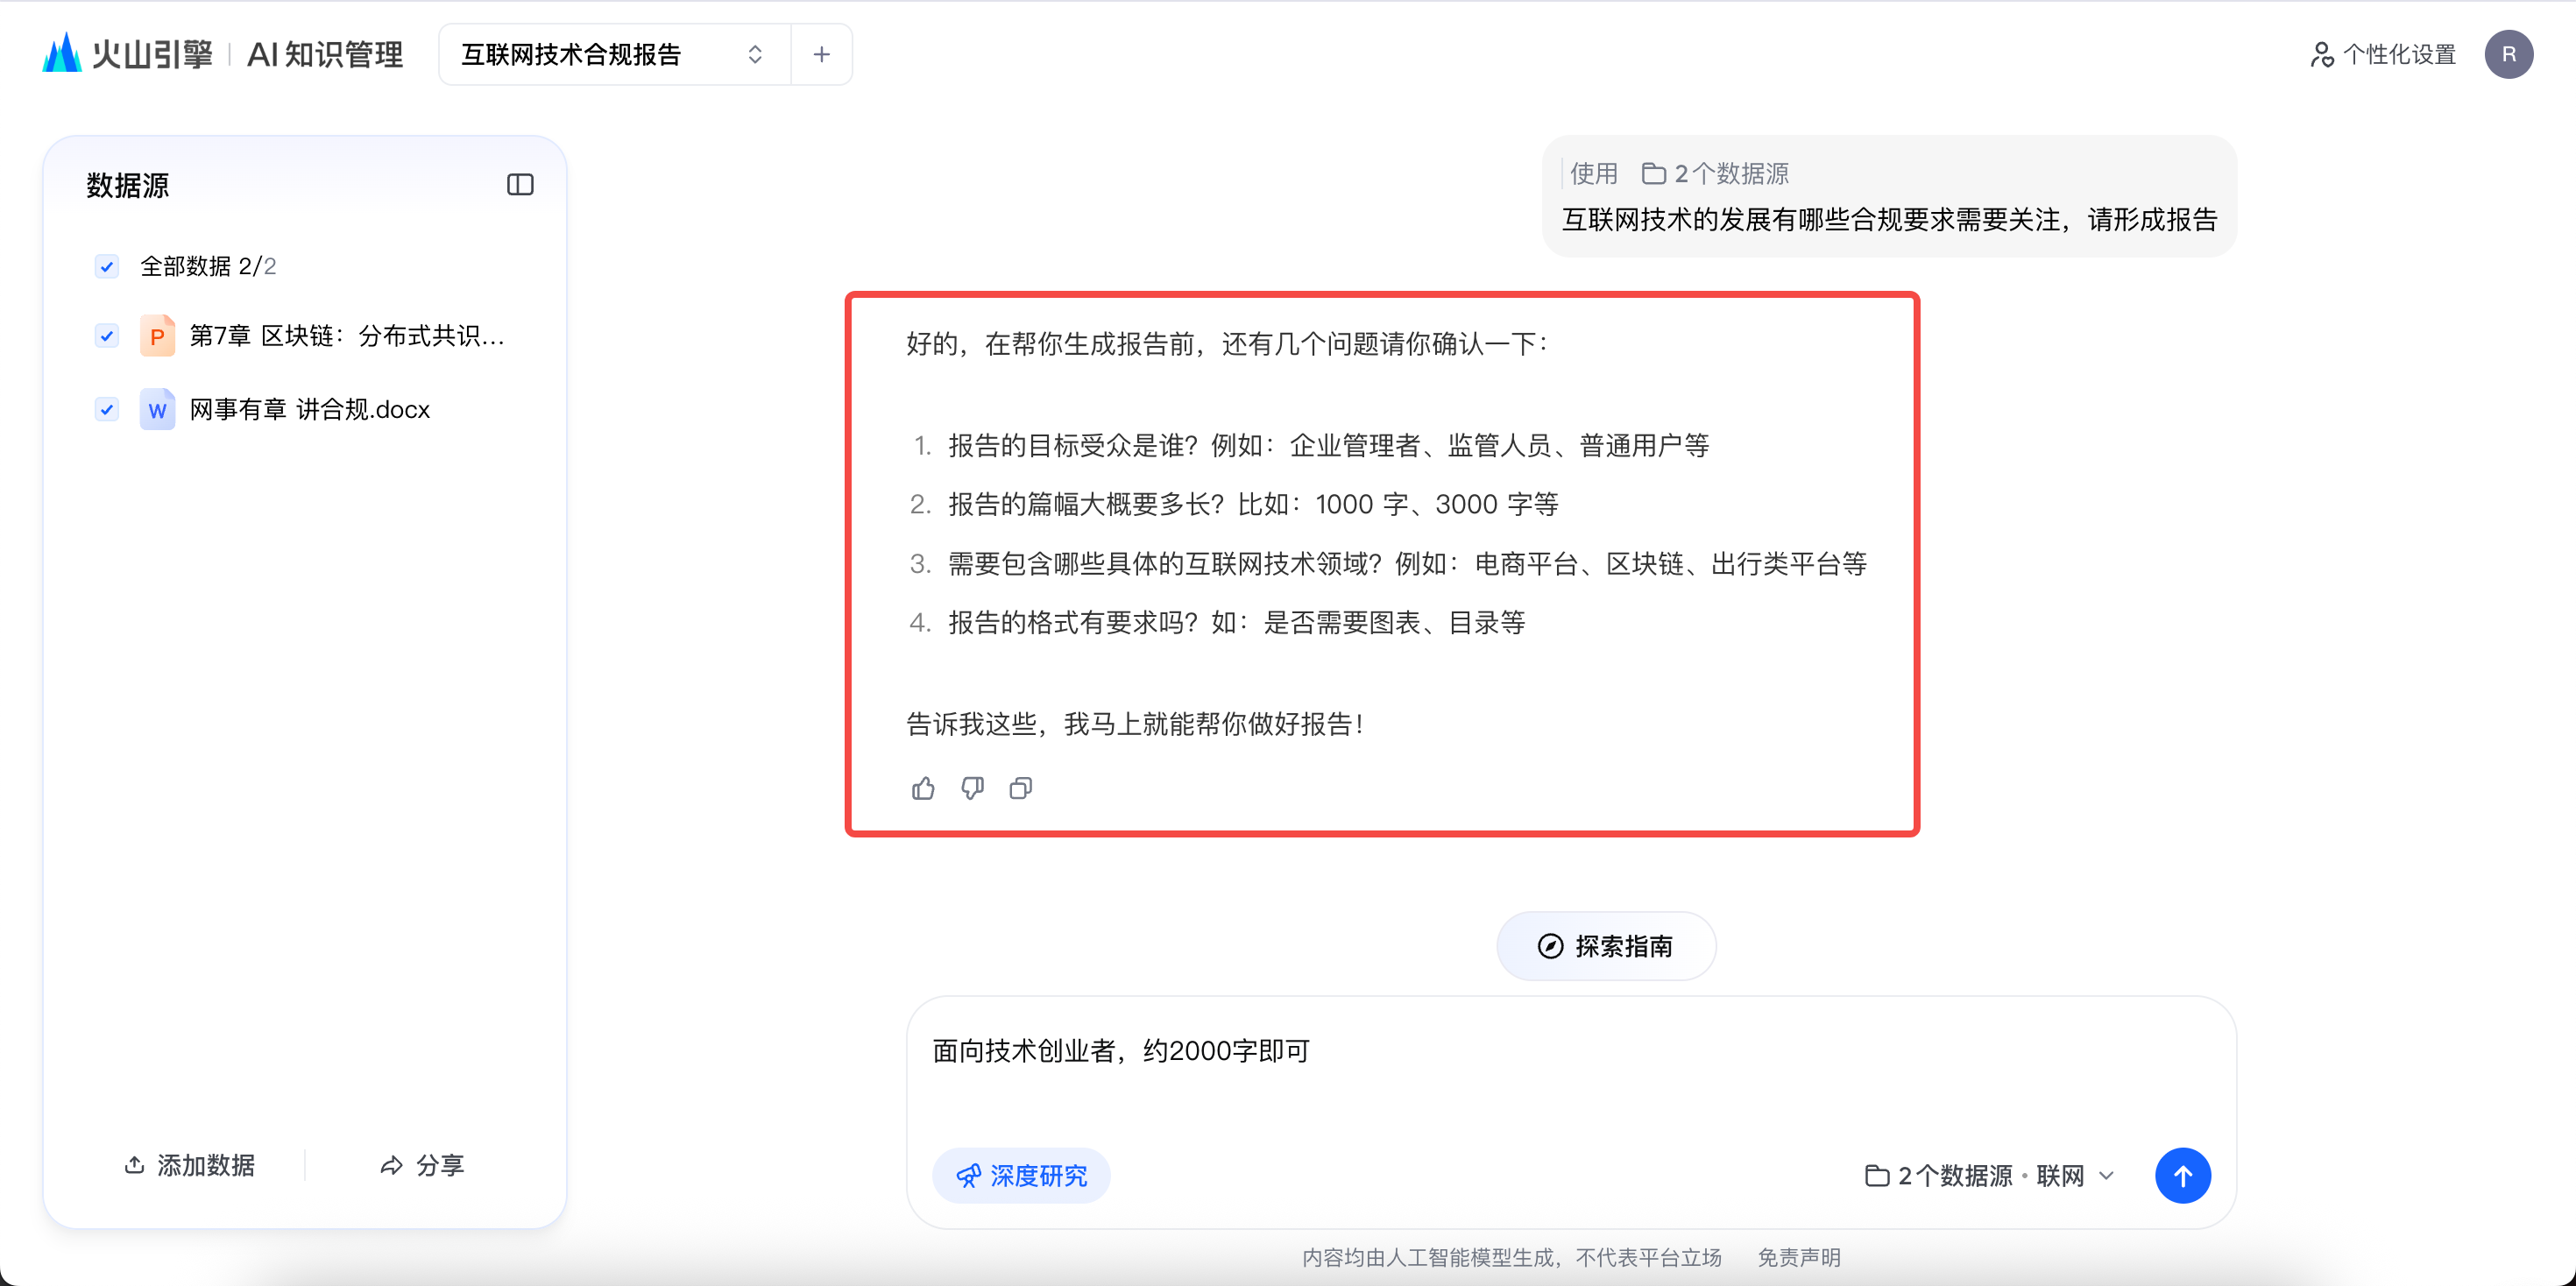2576x1286 pixels.
Task: Click the 分享 button
Action: (422, 1165)
